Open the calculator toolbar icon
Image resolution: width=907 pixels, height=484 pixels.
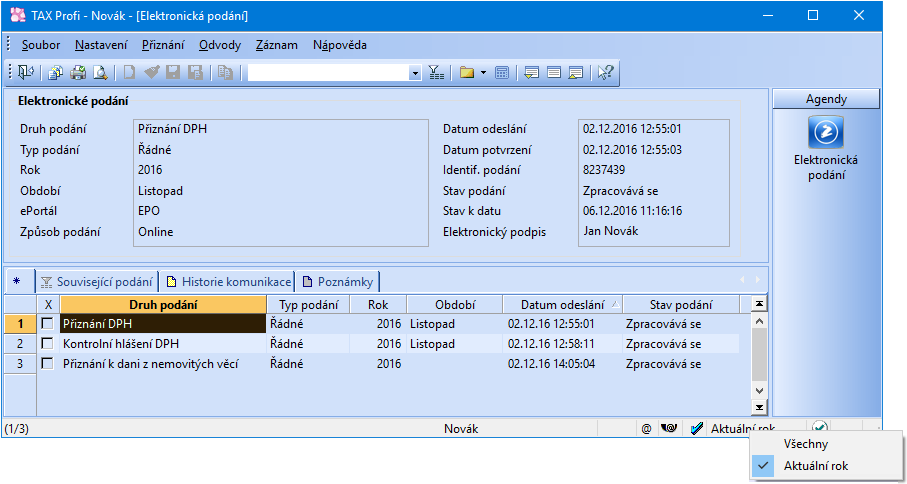pos(502,72)
